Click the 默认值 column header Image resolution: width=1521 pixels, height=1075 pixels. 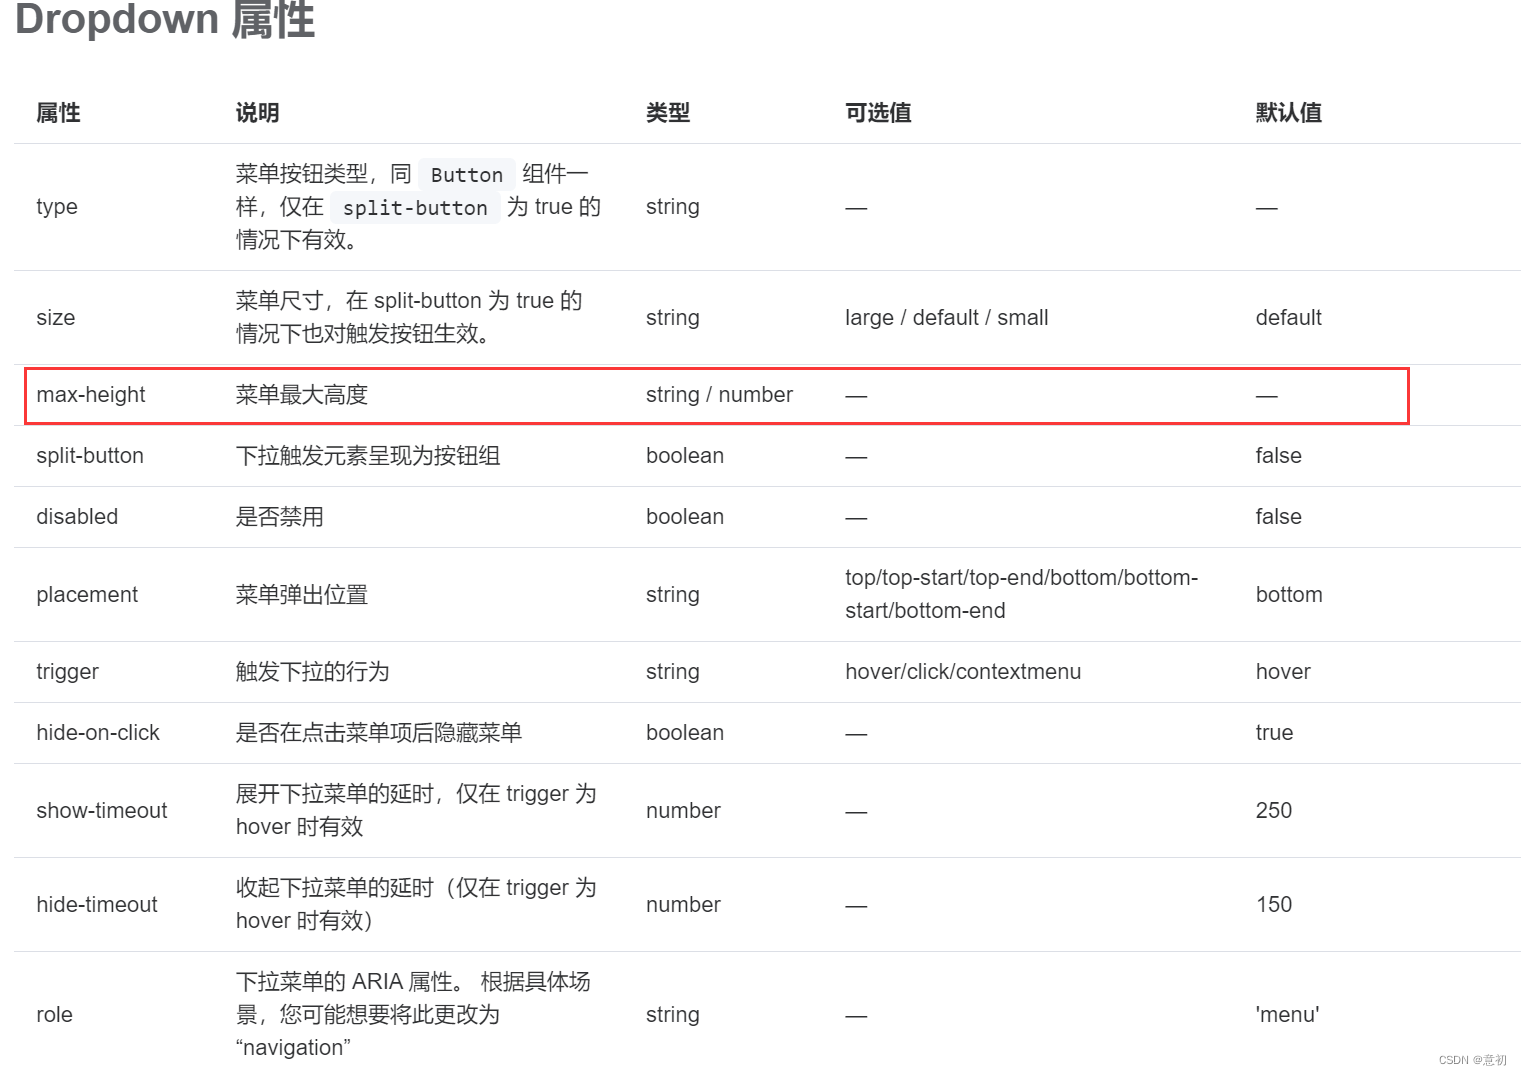pos(1289,113)
